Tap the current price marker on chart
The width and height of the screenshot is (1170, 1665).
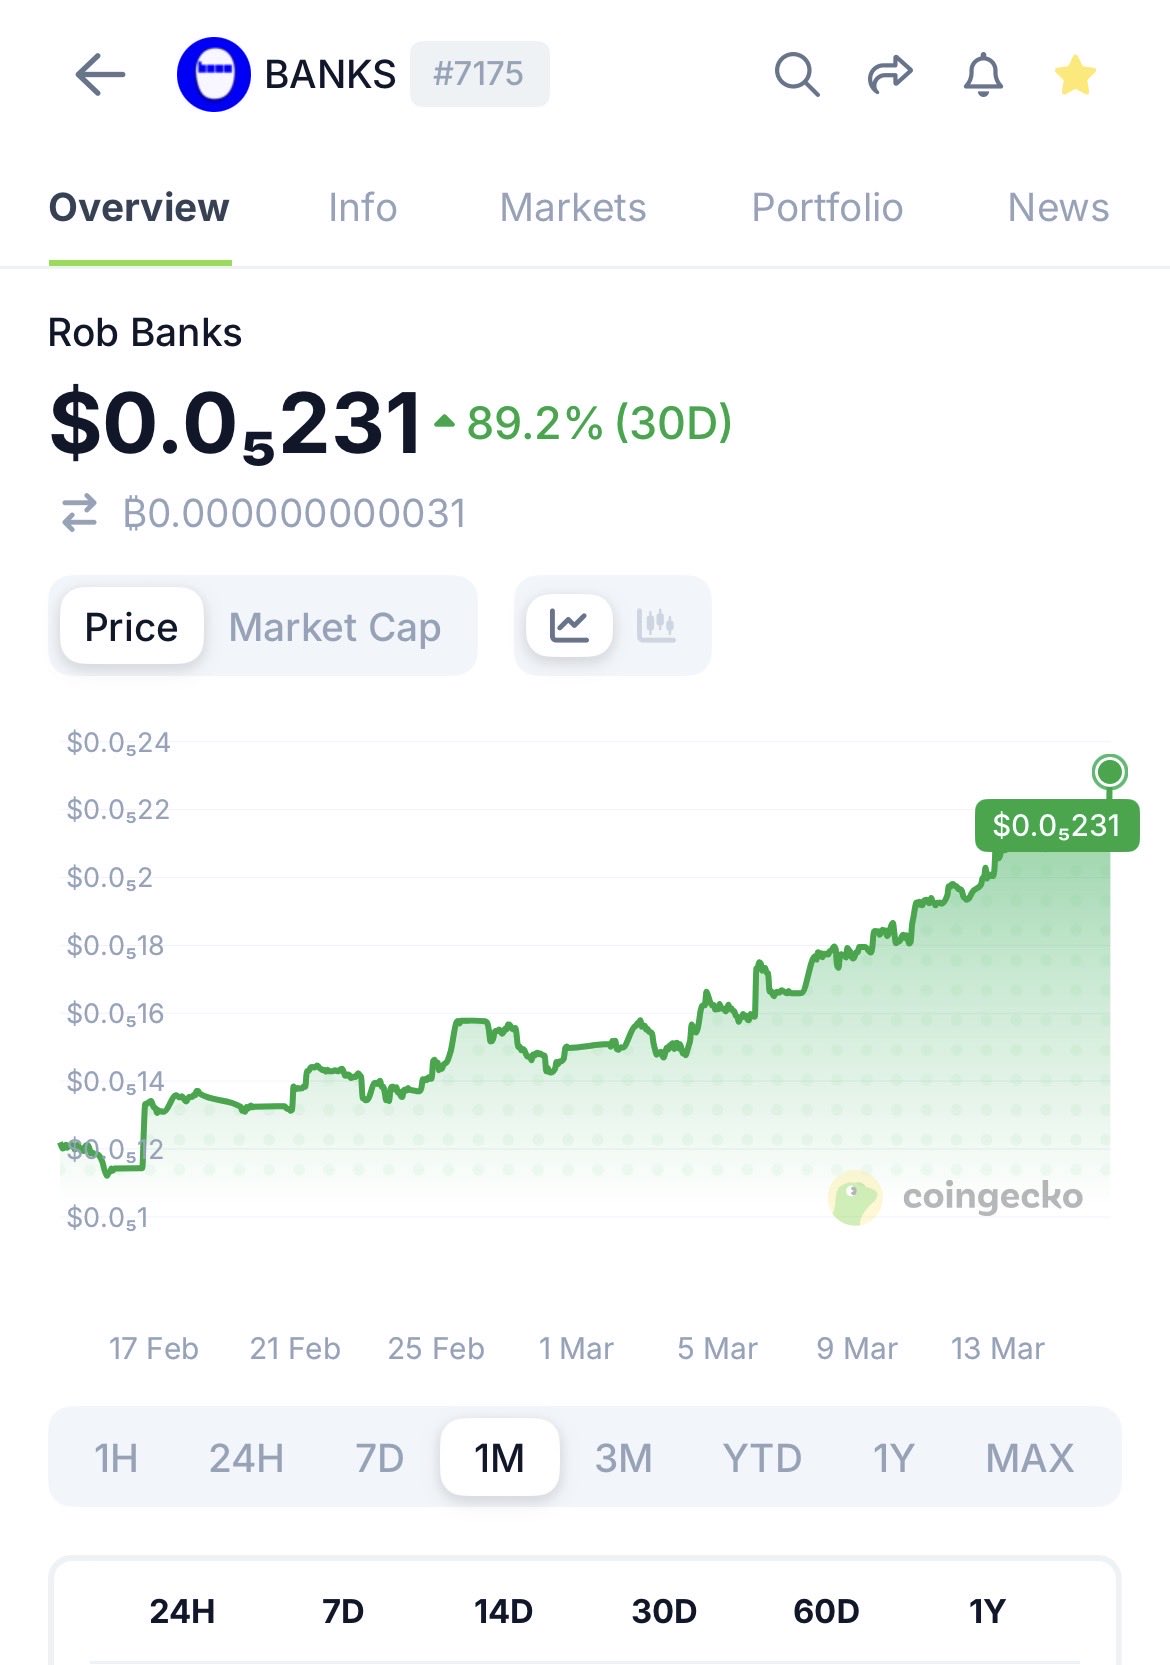[x=1109, y=772]
